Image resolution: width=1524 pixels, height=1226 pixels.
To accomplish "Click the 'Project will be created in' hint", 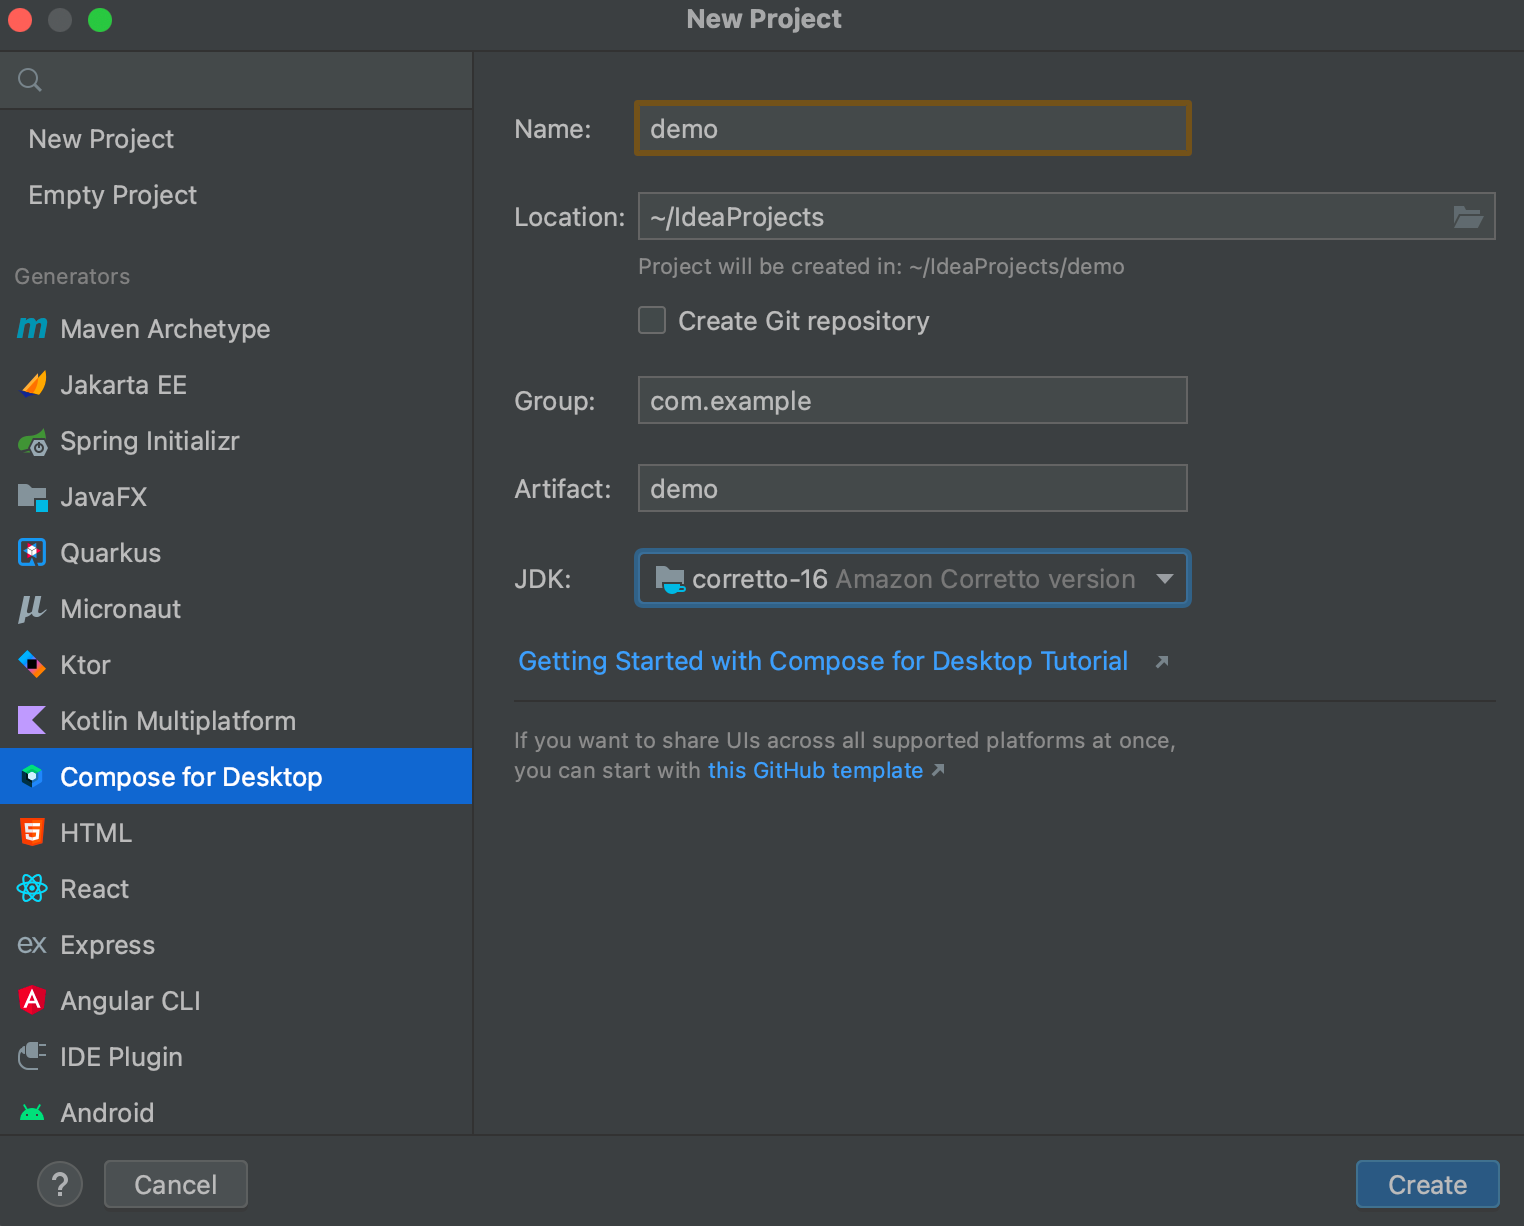I will point(881,266).
